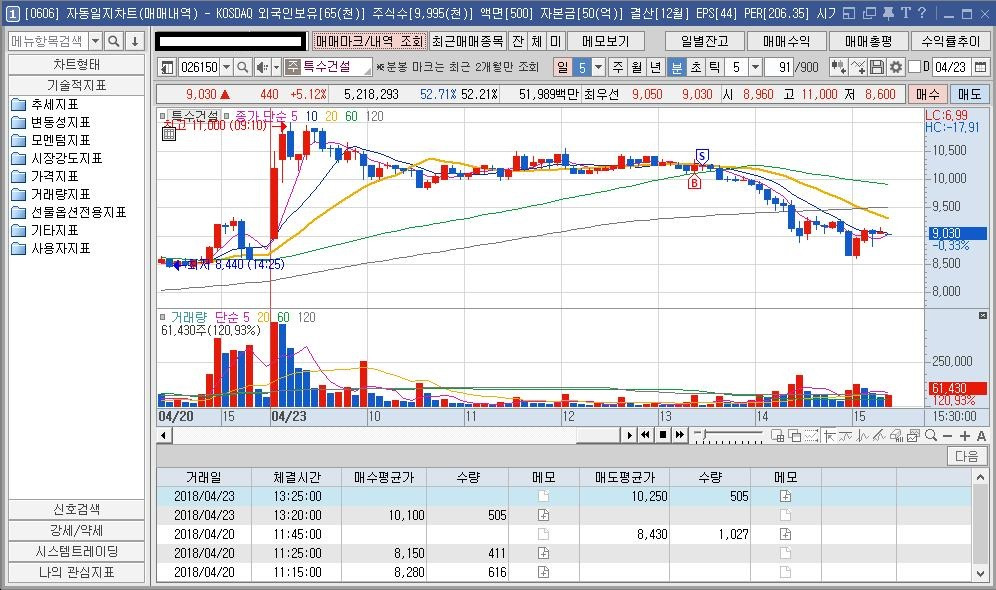The image size is (996, 590).
Task: Open the menu search dropdown arrow
Action: pos(95,41)
